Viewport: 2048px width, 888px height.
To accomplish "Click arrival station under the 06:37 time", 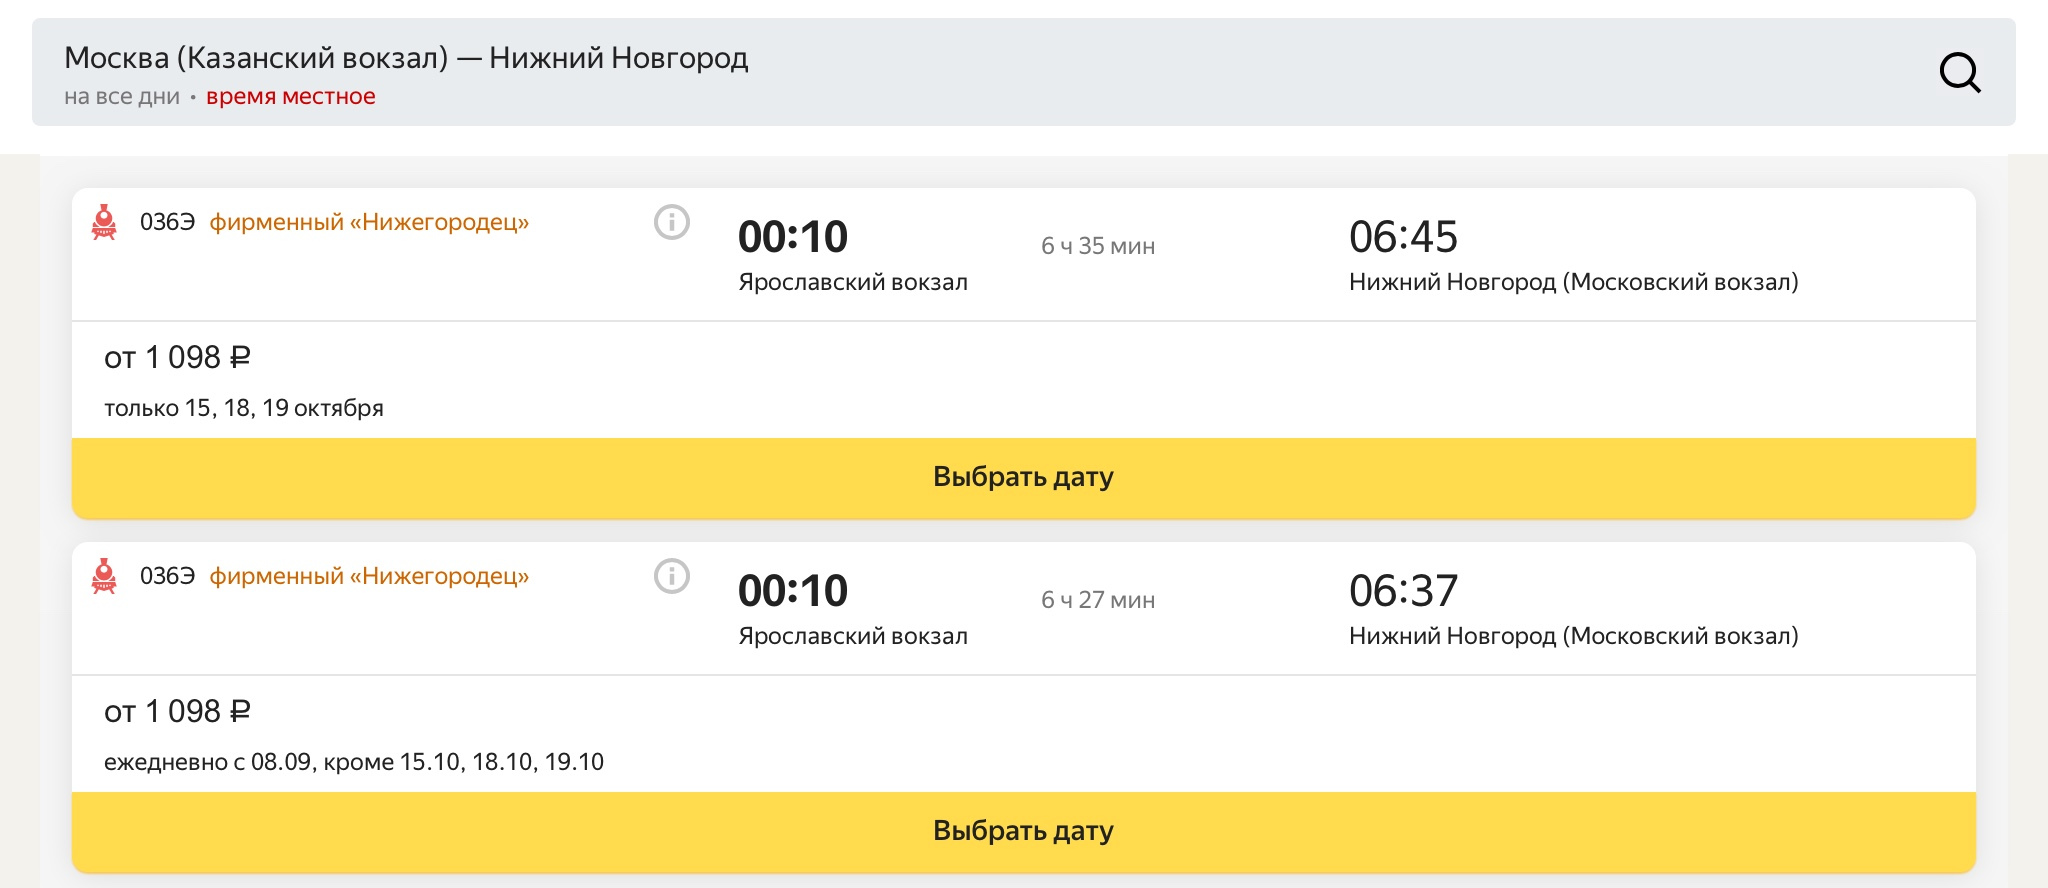I will [x=1573, y=636].
